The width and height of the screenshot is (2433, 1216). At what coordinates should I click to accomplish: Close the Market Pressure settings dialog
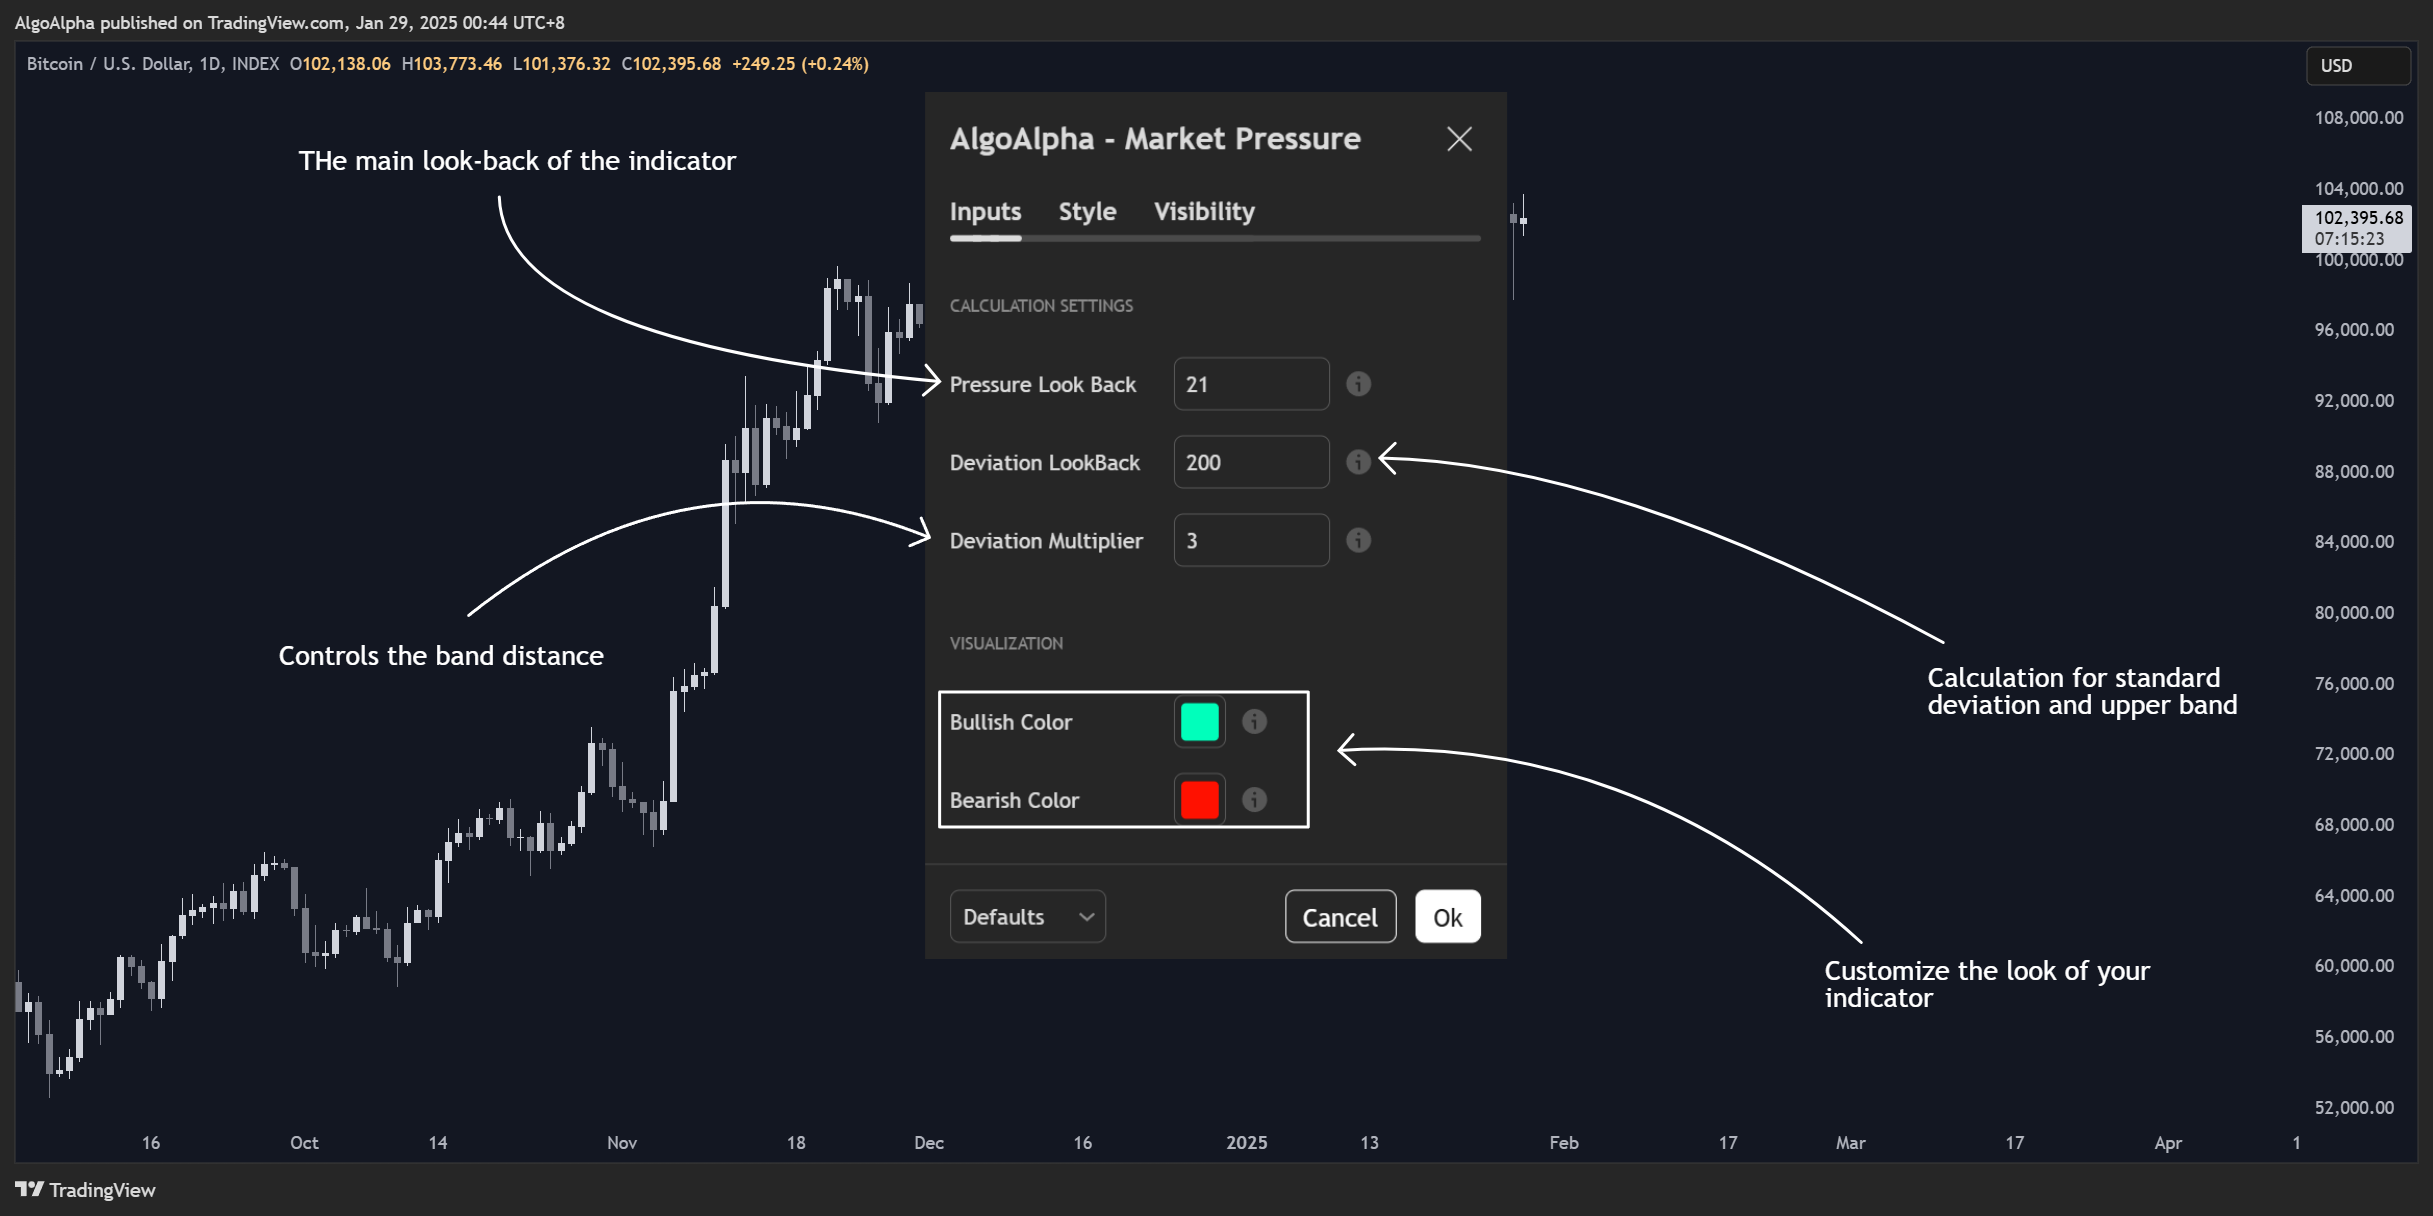(x=1459, y=139)
